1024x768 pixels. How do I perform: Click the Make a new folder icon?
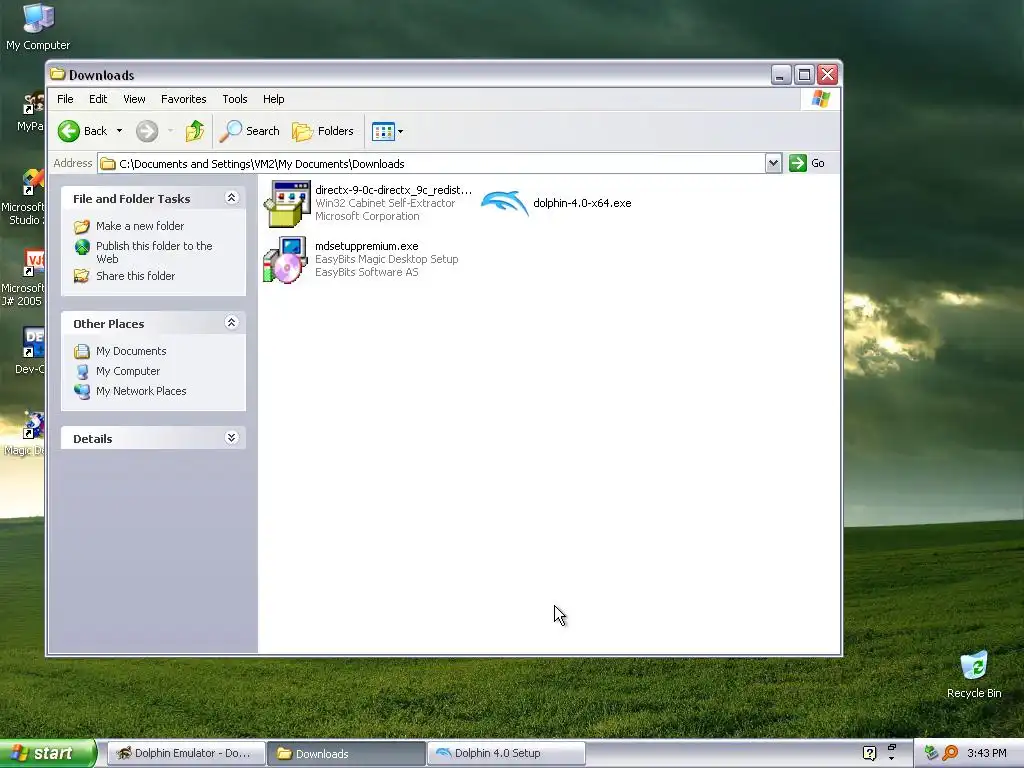tap(82, 227)
